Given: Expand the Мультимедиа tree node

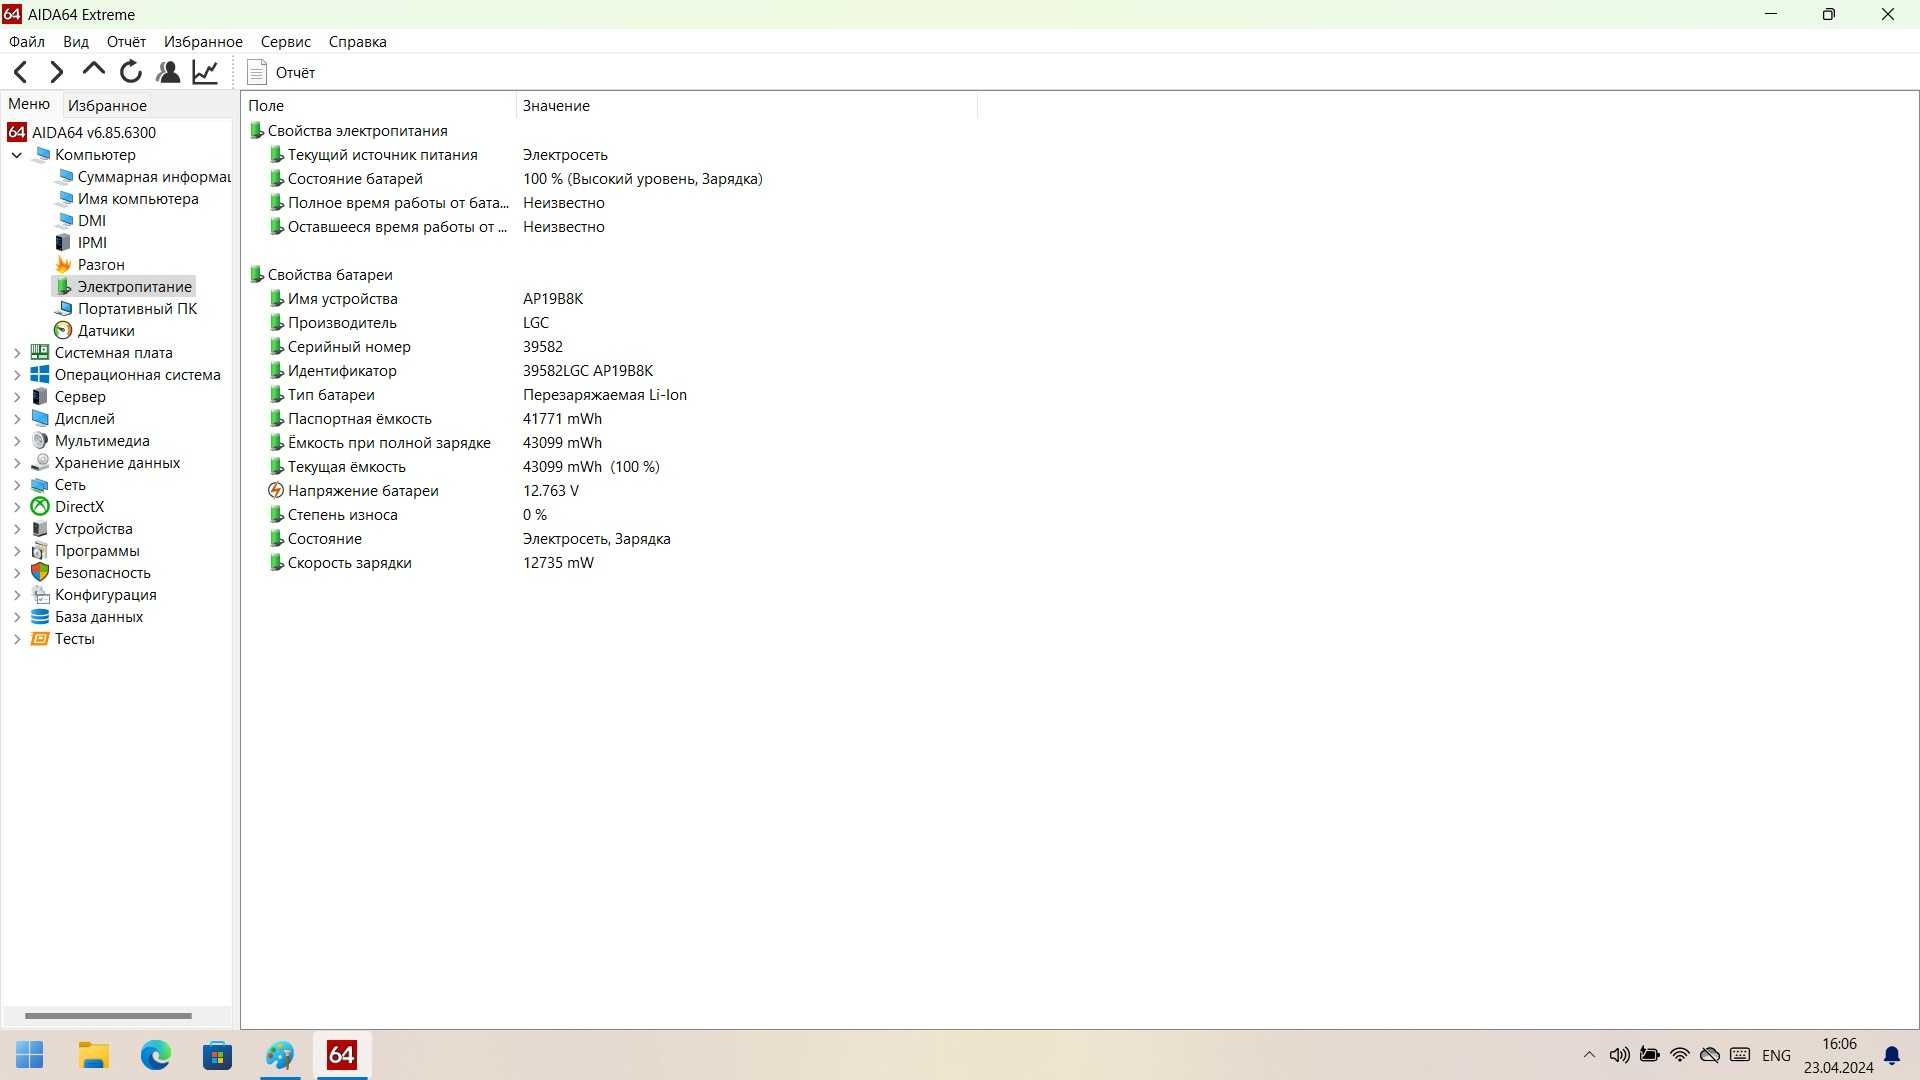Looking at the screenshot, I should coord(17,441).
